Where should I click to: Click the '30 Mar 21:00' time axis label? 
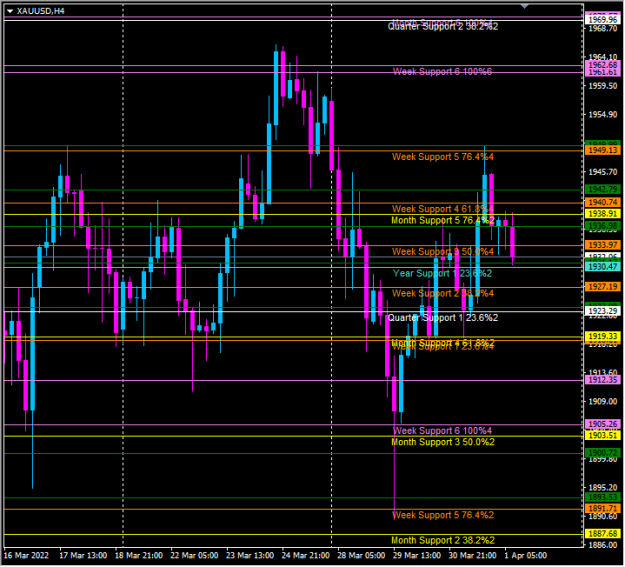(473, 556)
